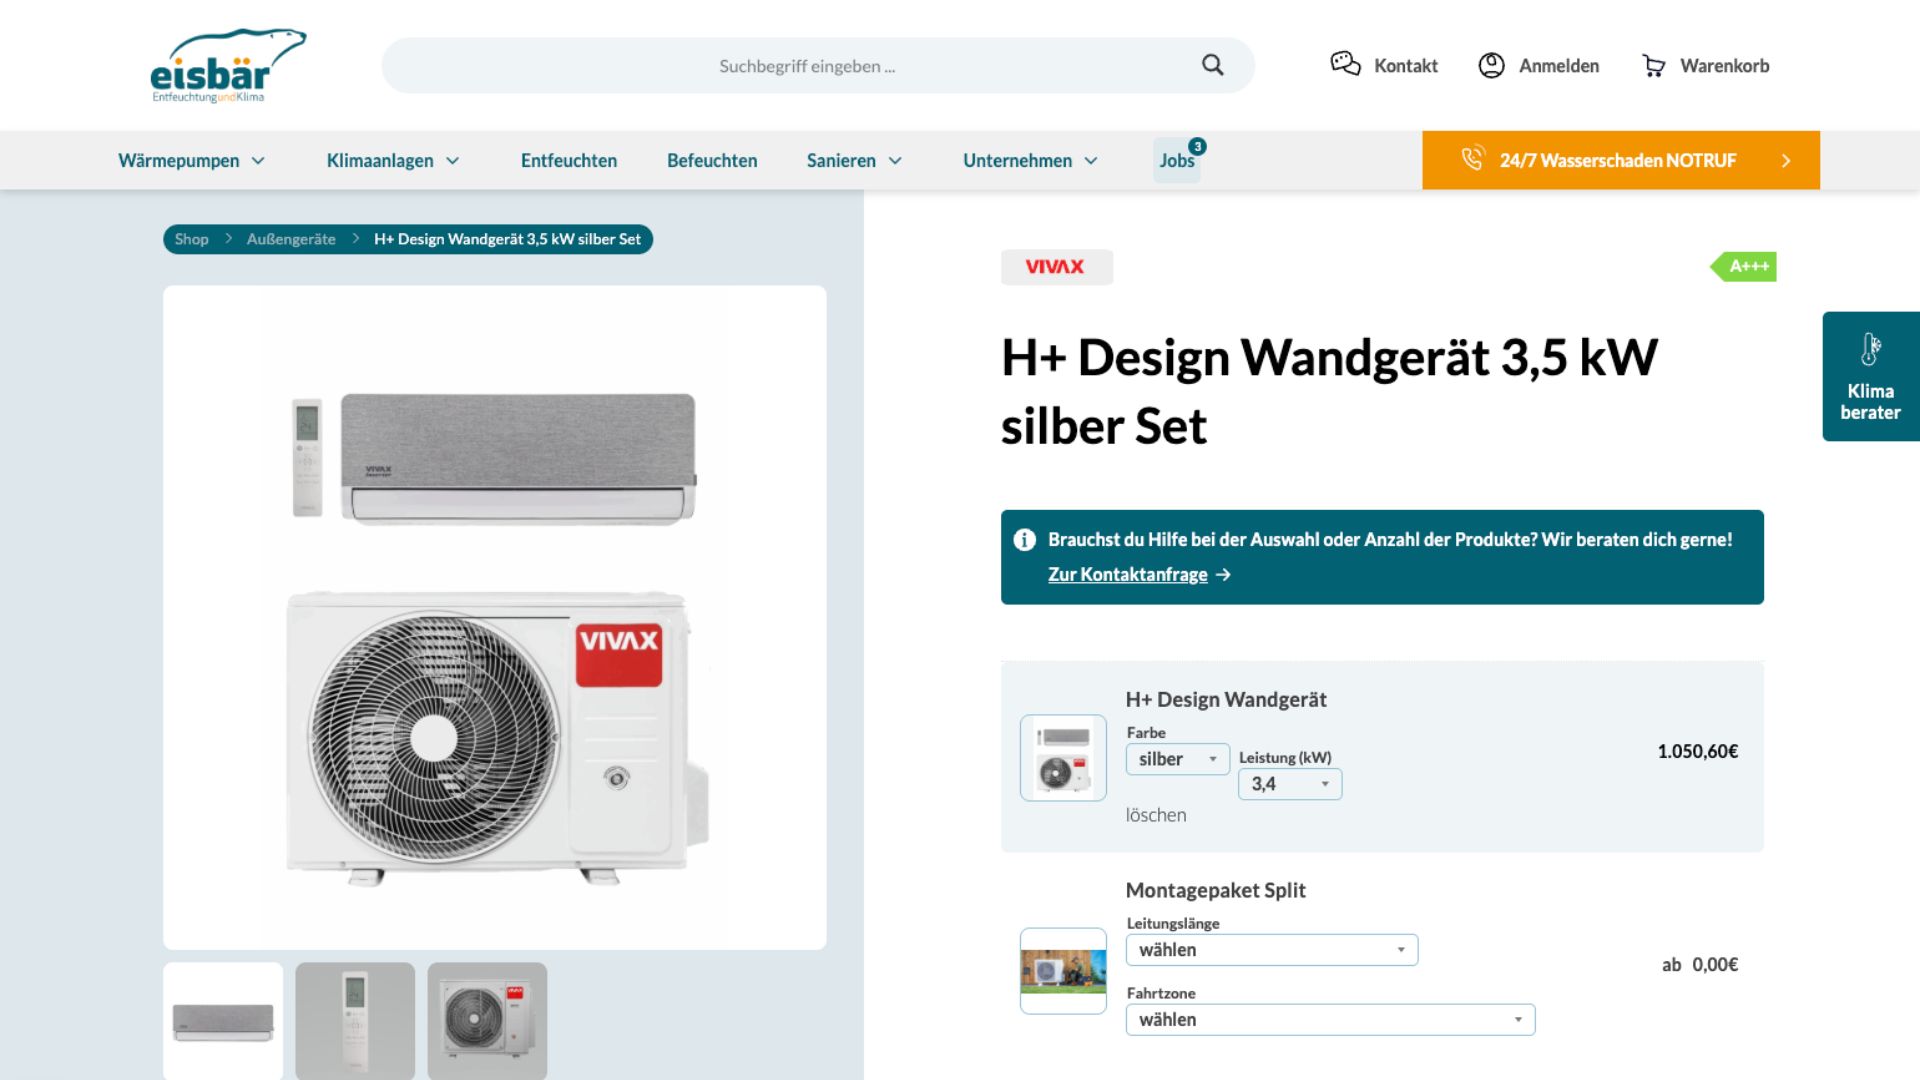Image resolution: width=1920 pixels, height=1080 pixels.
Task: Open the Befeuchten menu item
Action: point(712,161)
